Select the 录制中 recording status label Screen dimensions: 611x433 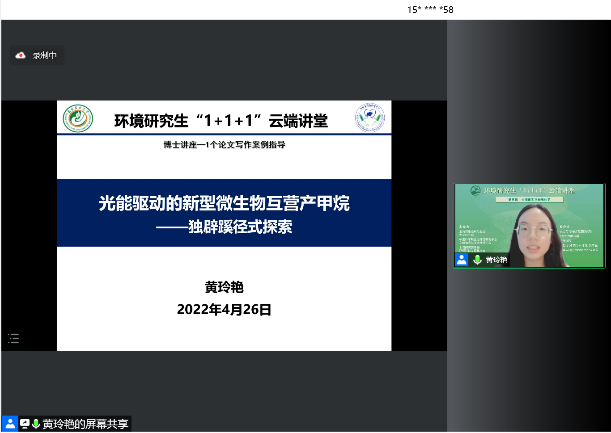pos(43,56)
